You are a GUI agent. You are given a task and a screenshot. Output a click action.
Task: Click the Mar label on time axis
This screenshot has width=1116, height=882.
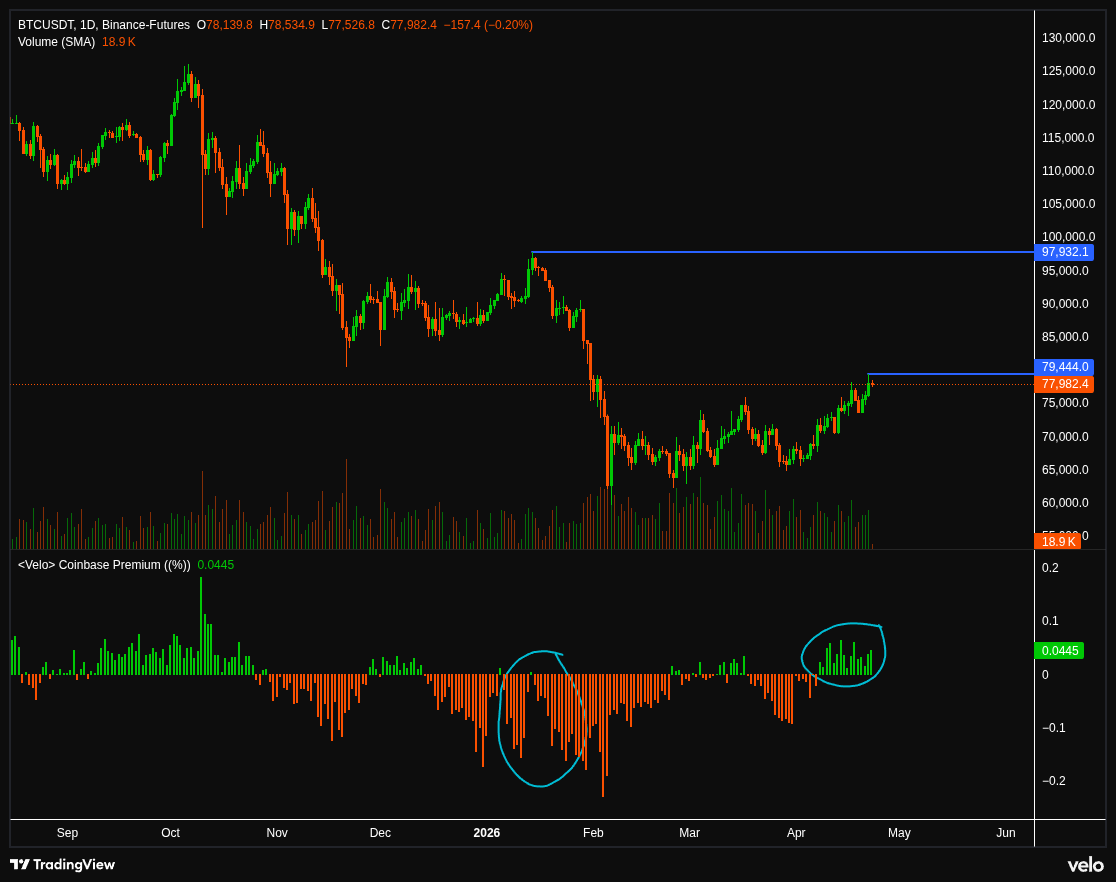click(690, 832)
